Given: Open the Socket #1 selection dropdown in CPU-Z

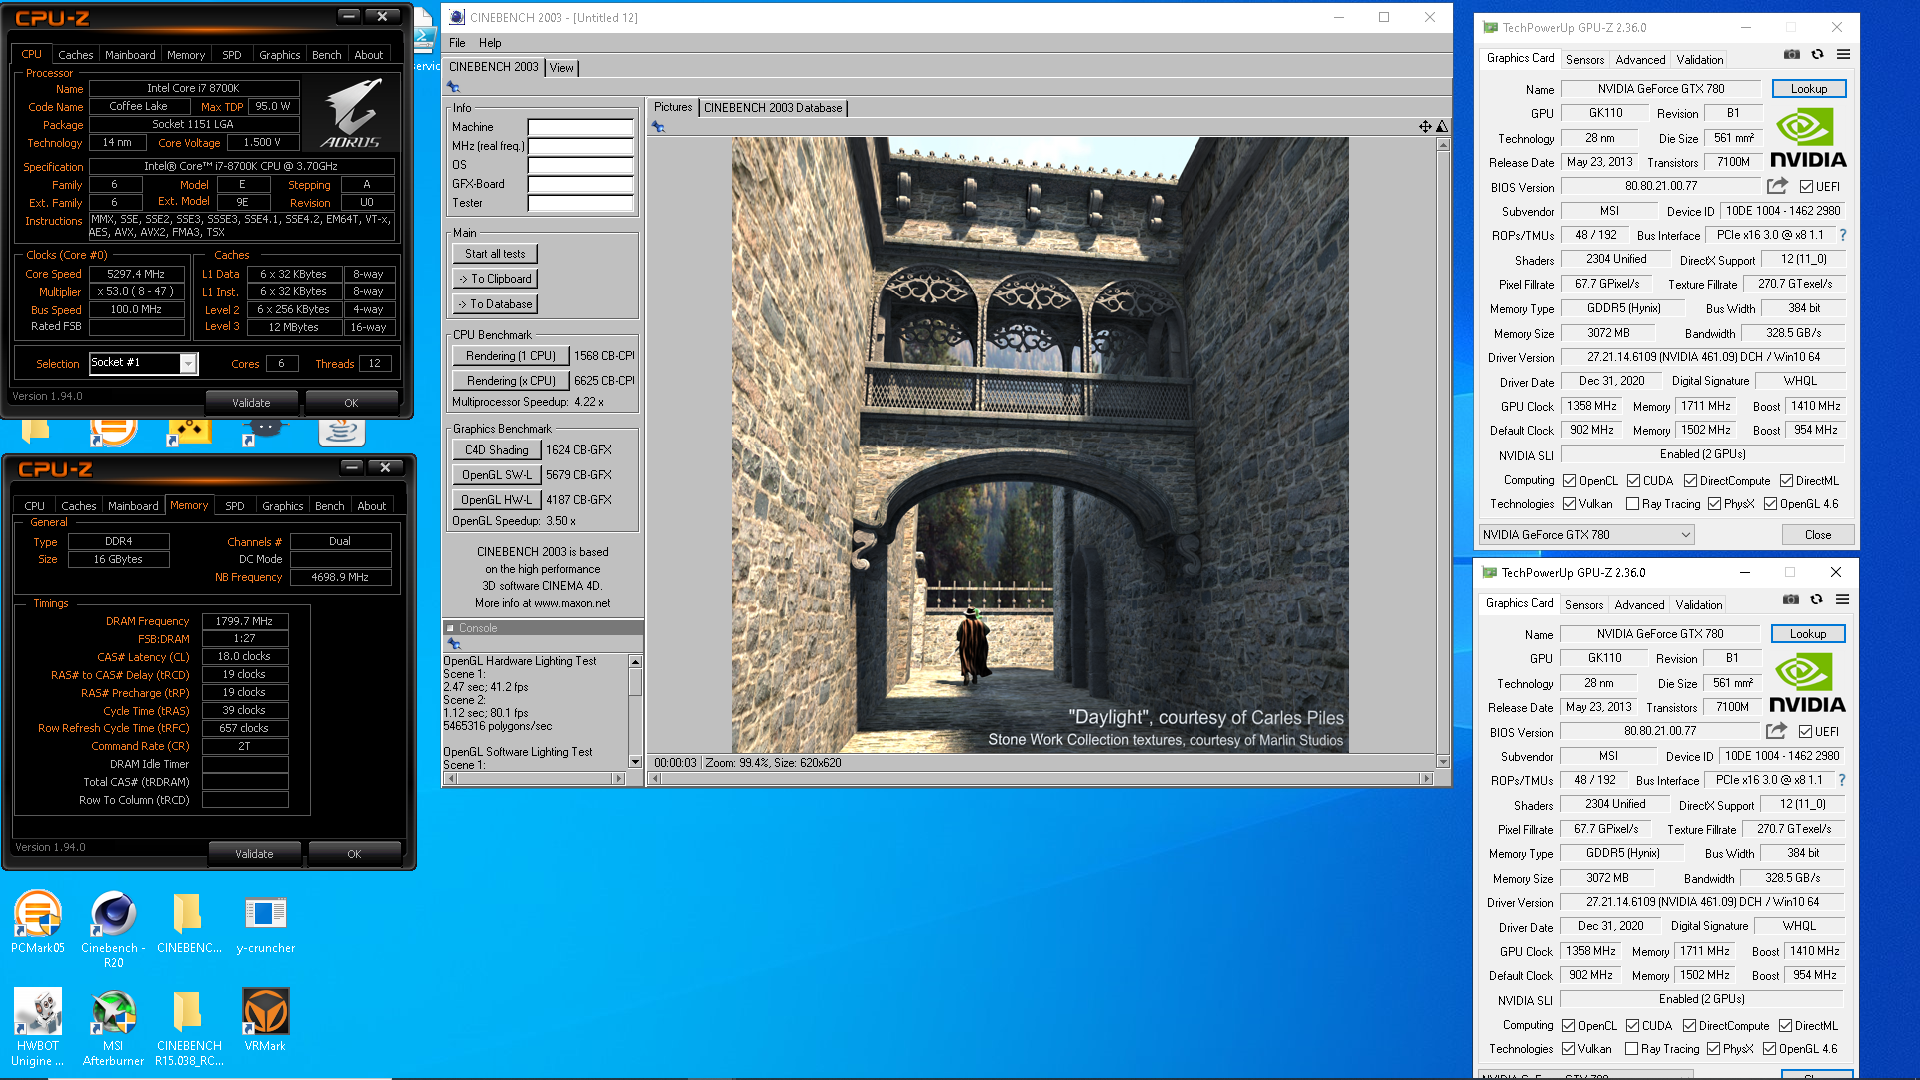Looking at the screenshot, I should 187,364.
